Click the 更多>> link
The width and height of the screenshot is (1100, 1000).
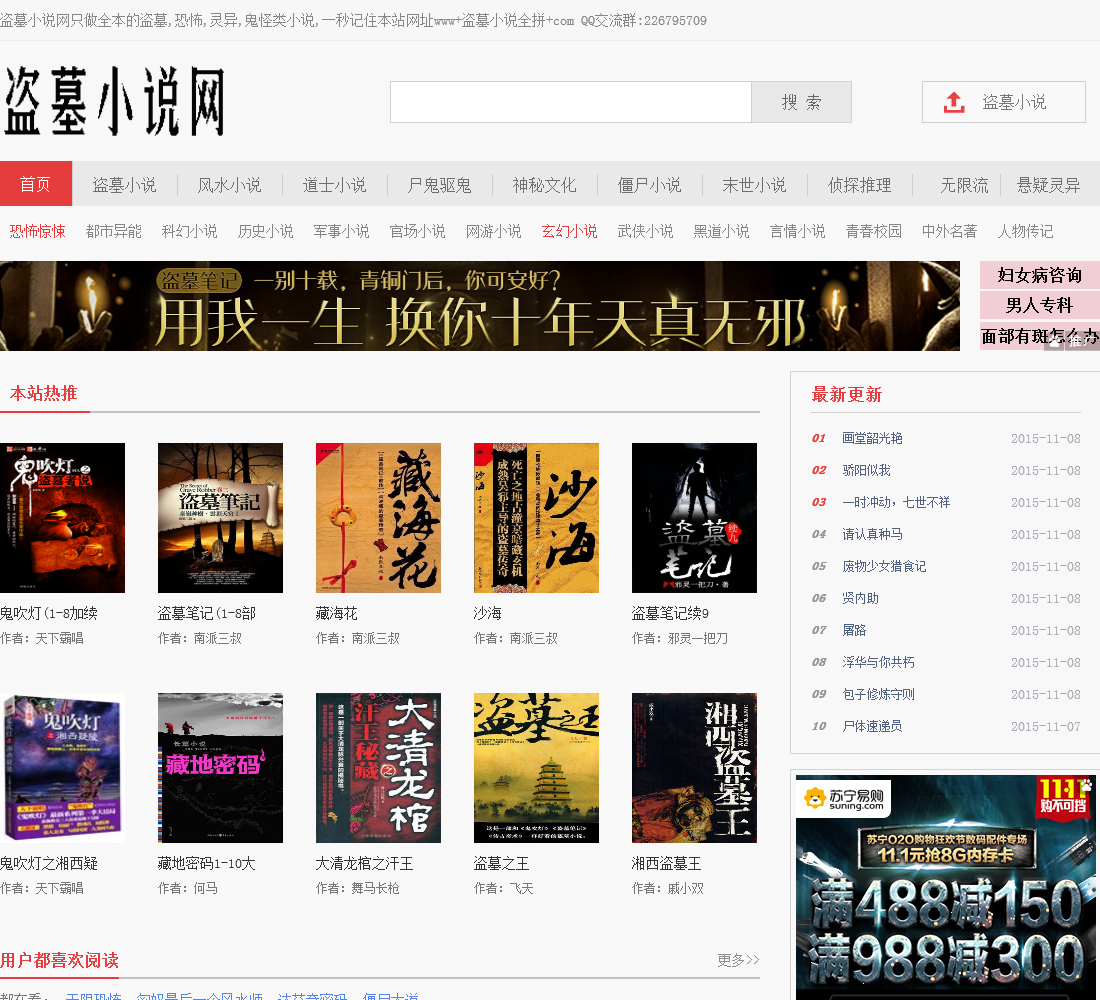(x=738, y=959)
